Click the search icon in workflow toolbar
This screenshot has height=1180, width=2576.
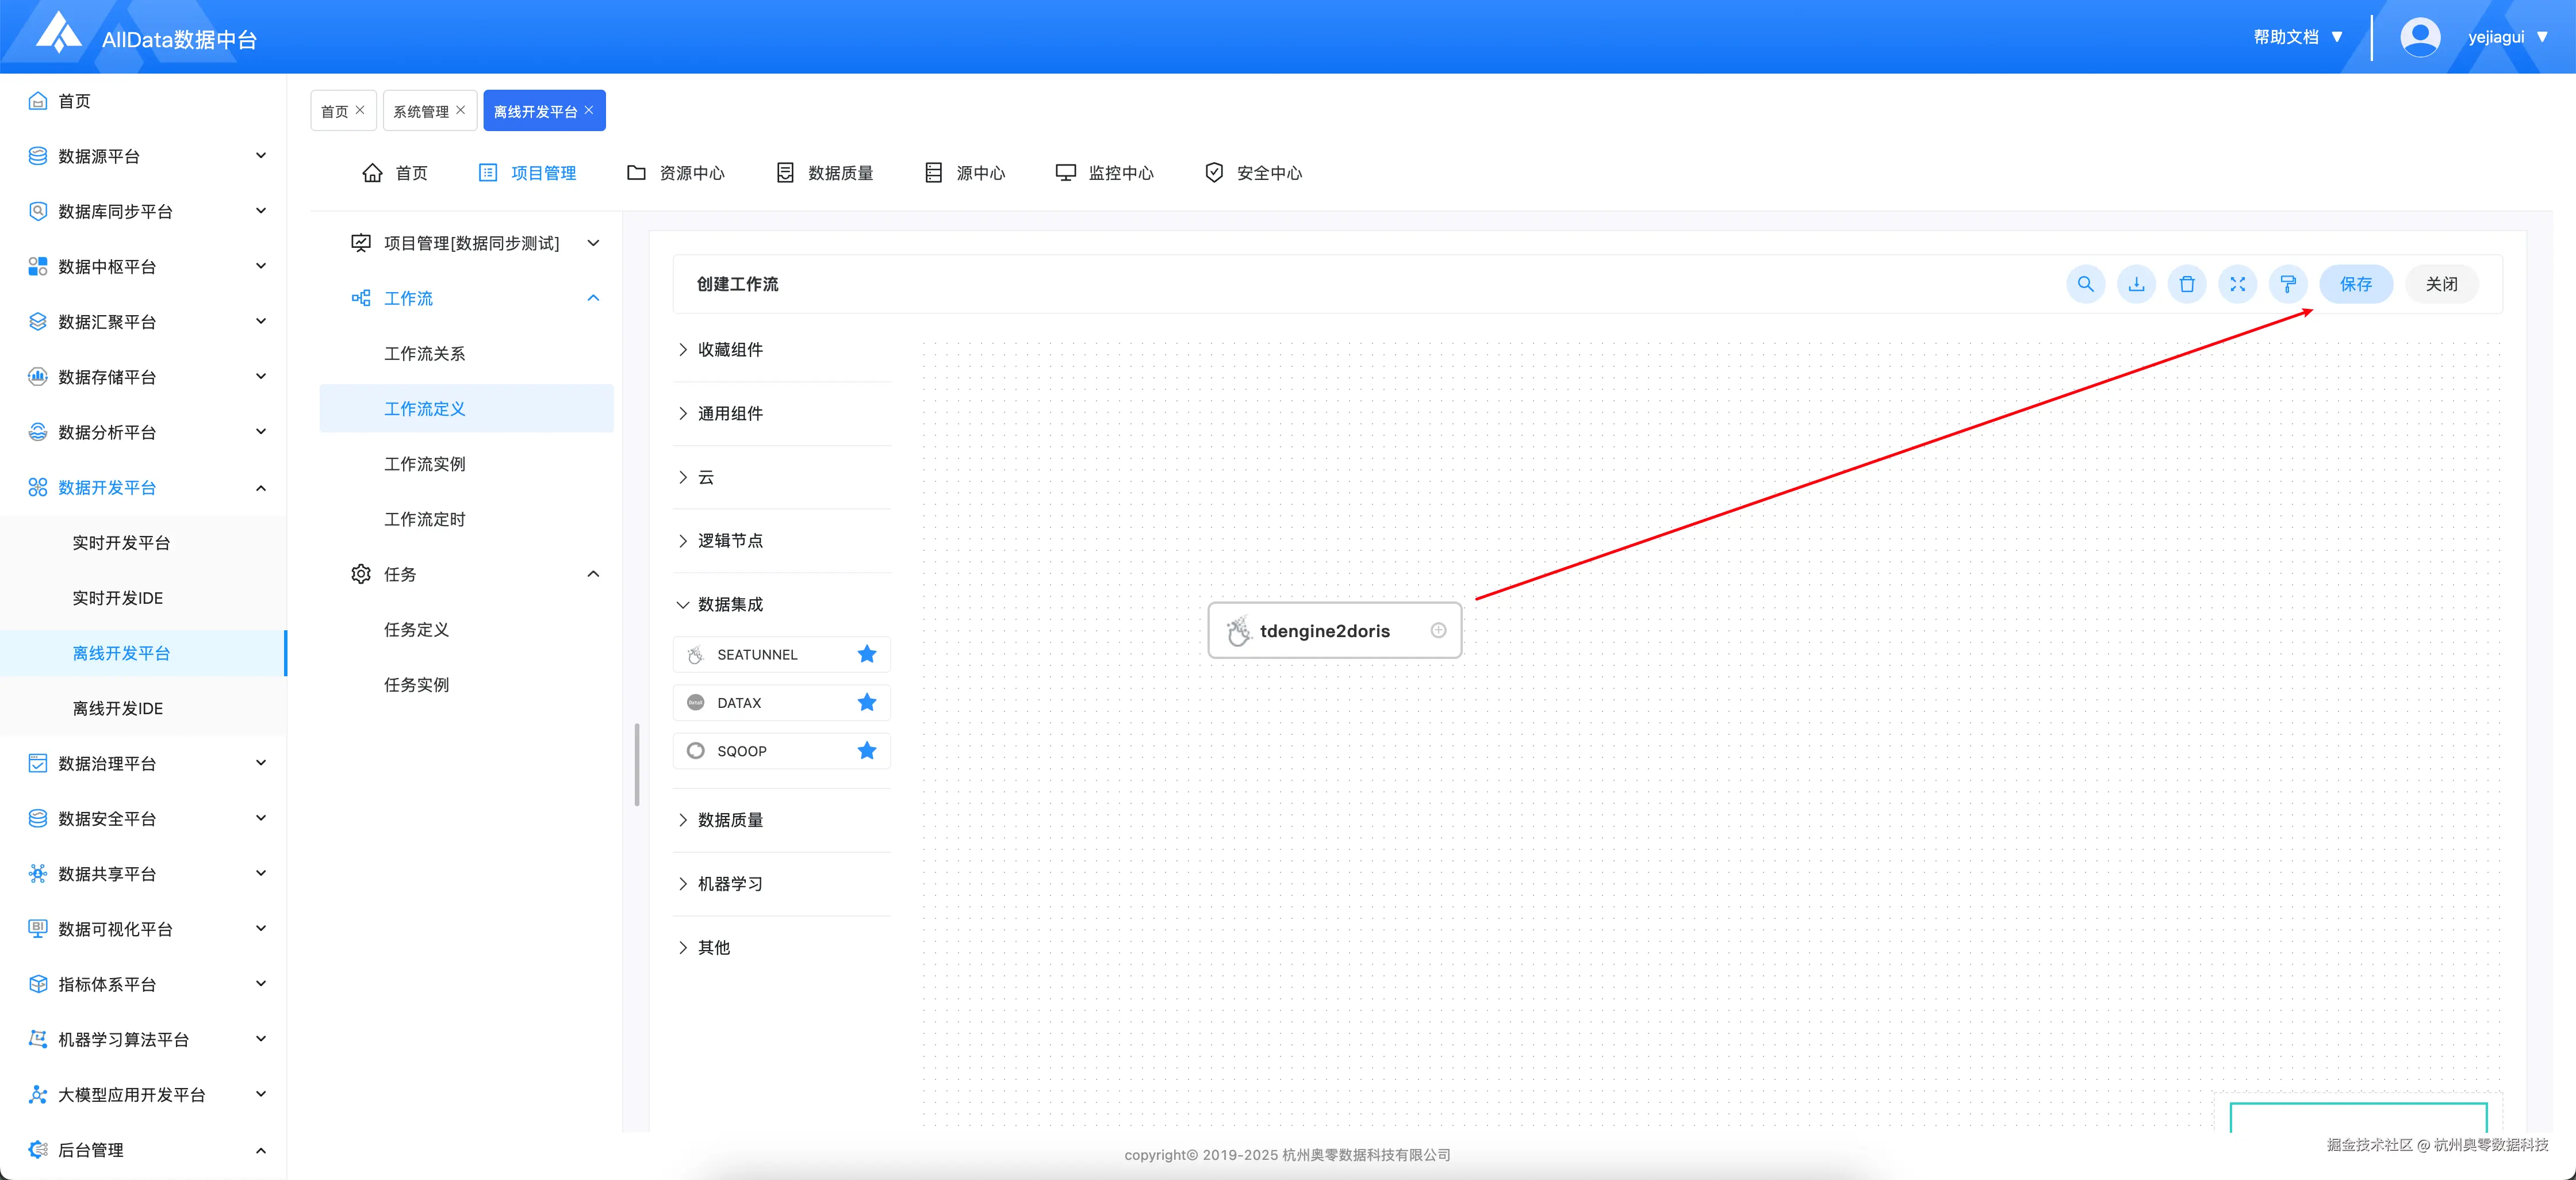point(2085,284)
